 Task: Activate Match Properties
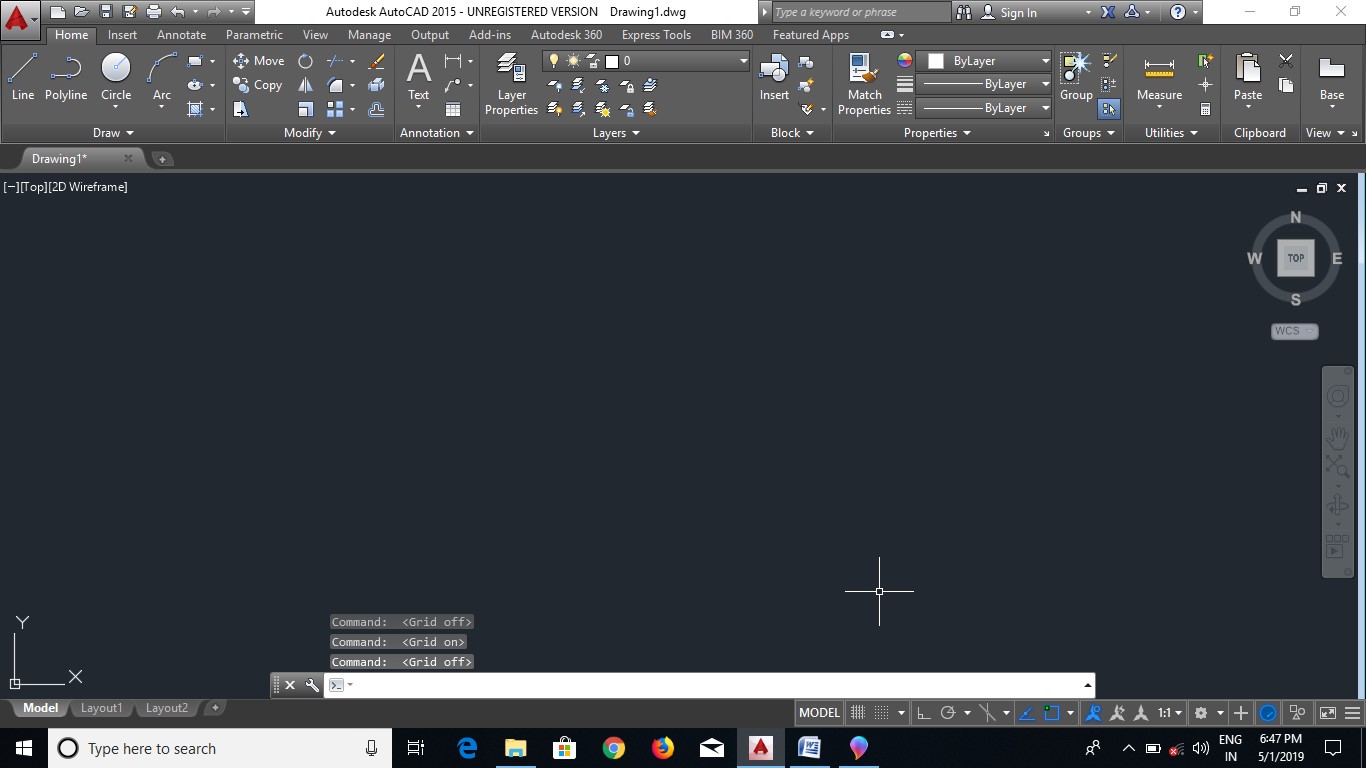pos(864,83)
